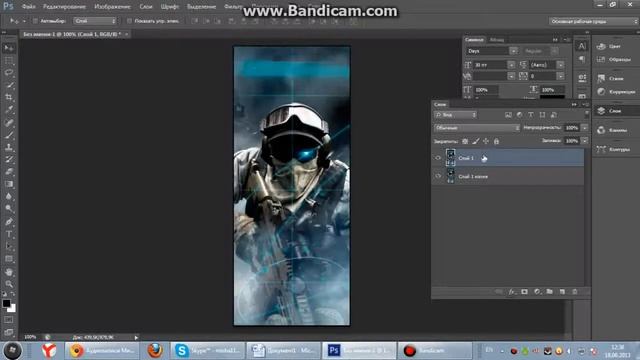The width and height of the screenshot is (640, 360).
Task: Select the Rectangular Marquee tool
Action: click(9, 61)
